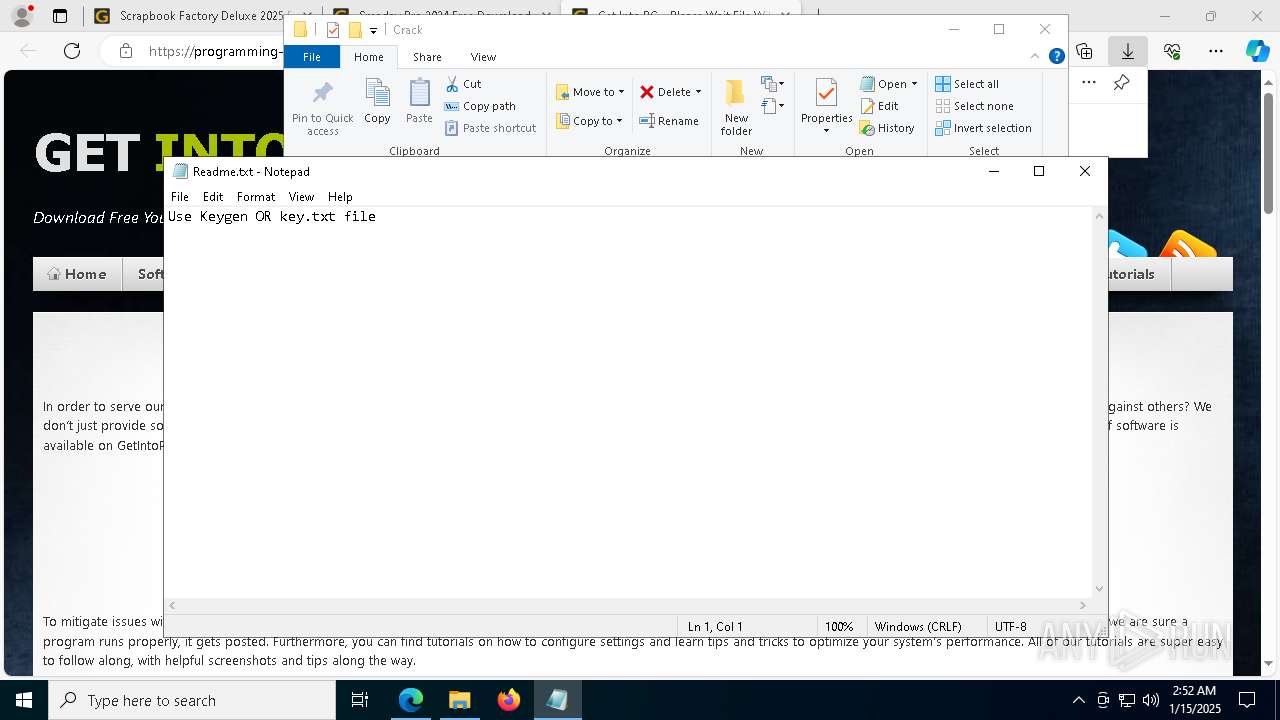Show hidden icons in system tray

pyautogui.click(x=1078, y=700)
